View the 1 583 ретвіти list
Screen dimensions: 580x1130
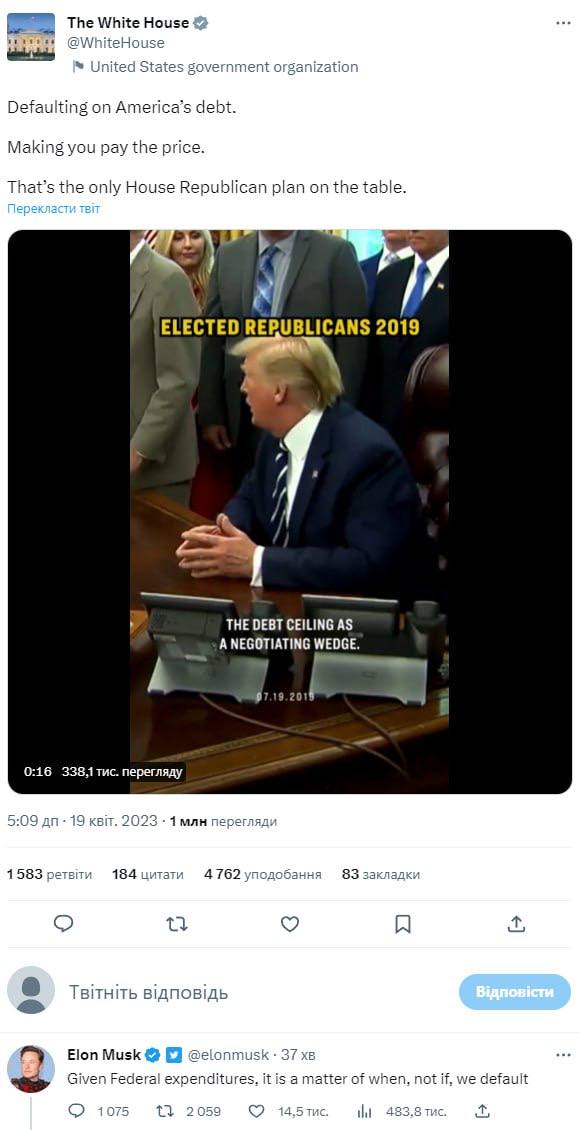pos(50,874)
